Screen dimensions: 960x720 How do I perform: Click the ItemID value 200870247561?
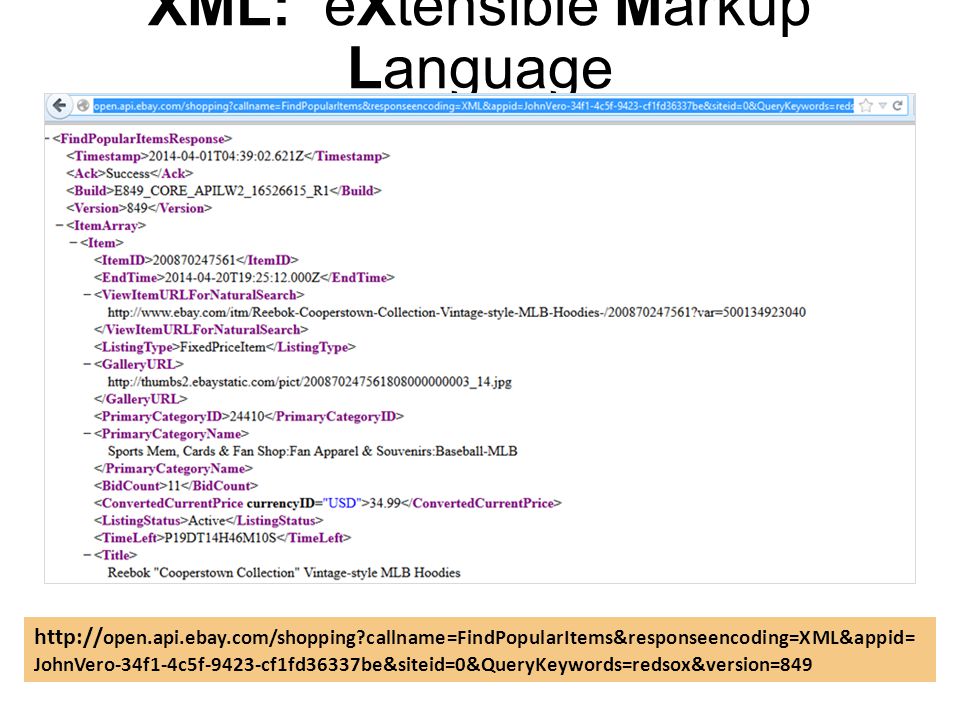[x=194, y=260]
